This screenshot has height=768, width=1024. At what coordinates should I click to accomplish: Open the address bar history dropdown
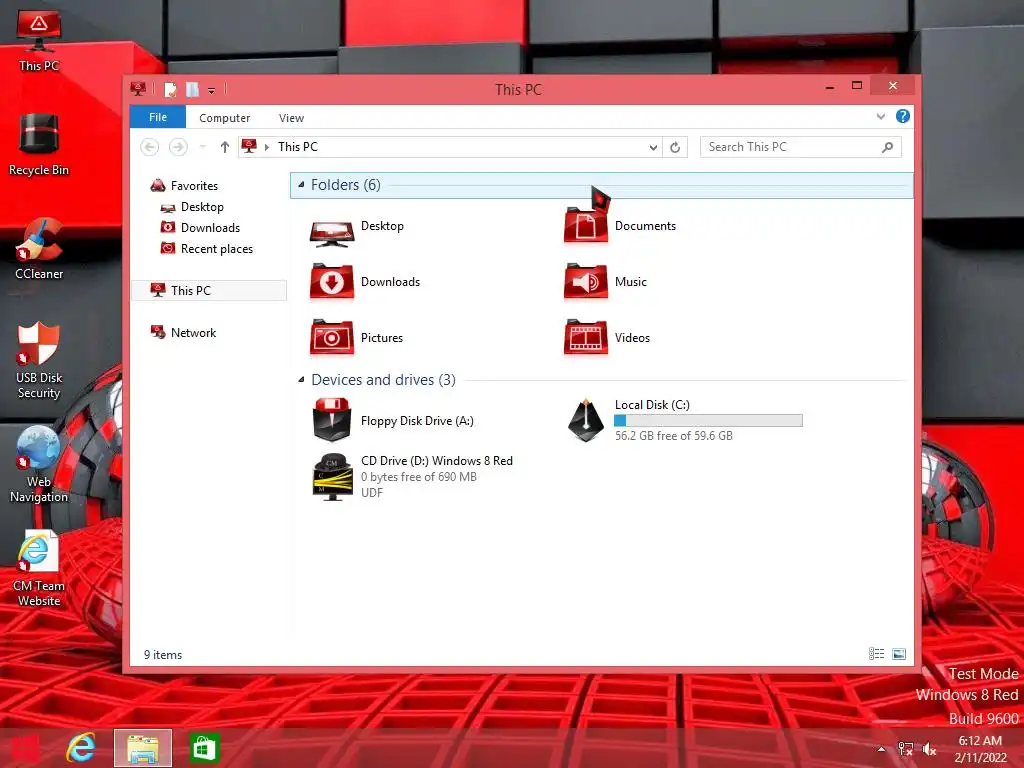(x=653, y=147)
